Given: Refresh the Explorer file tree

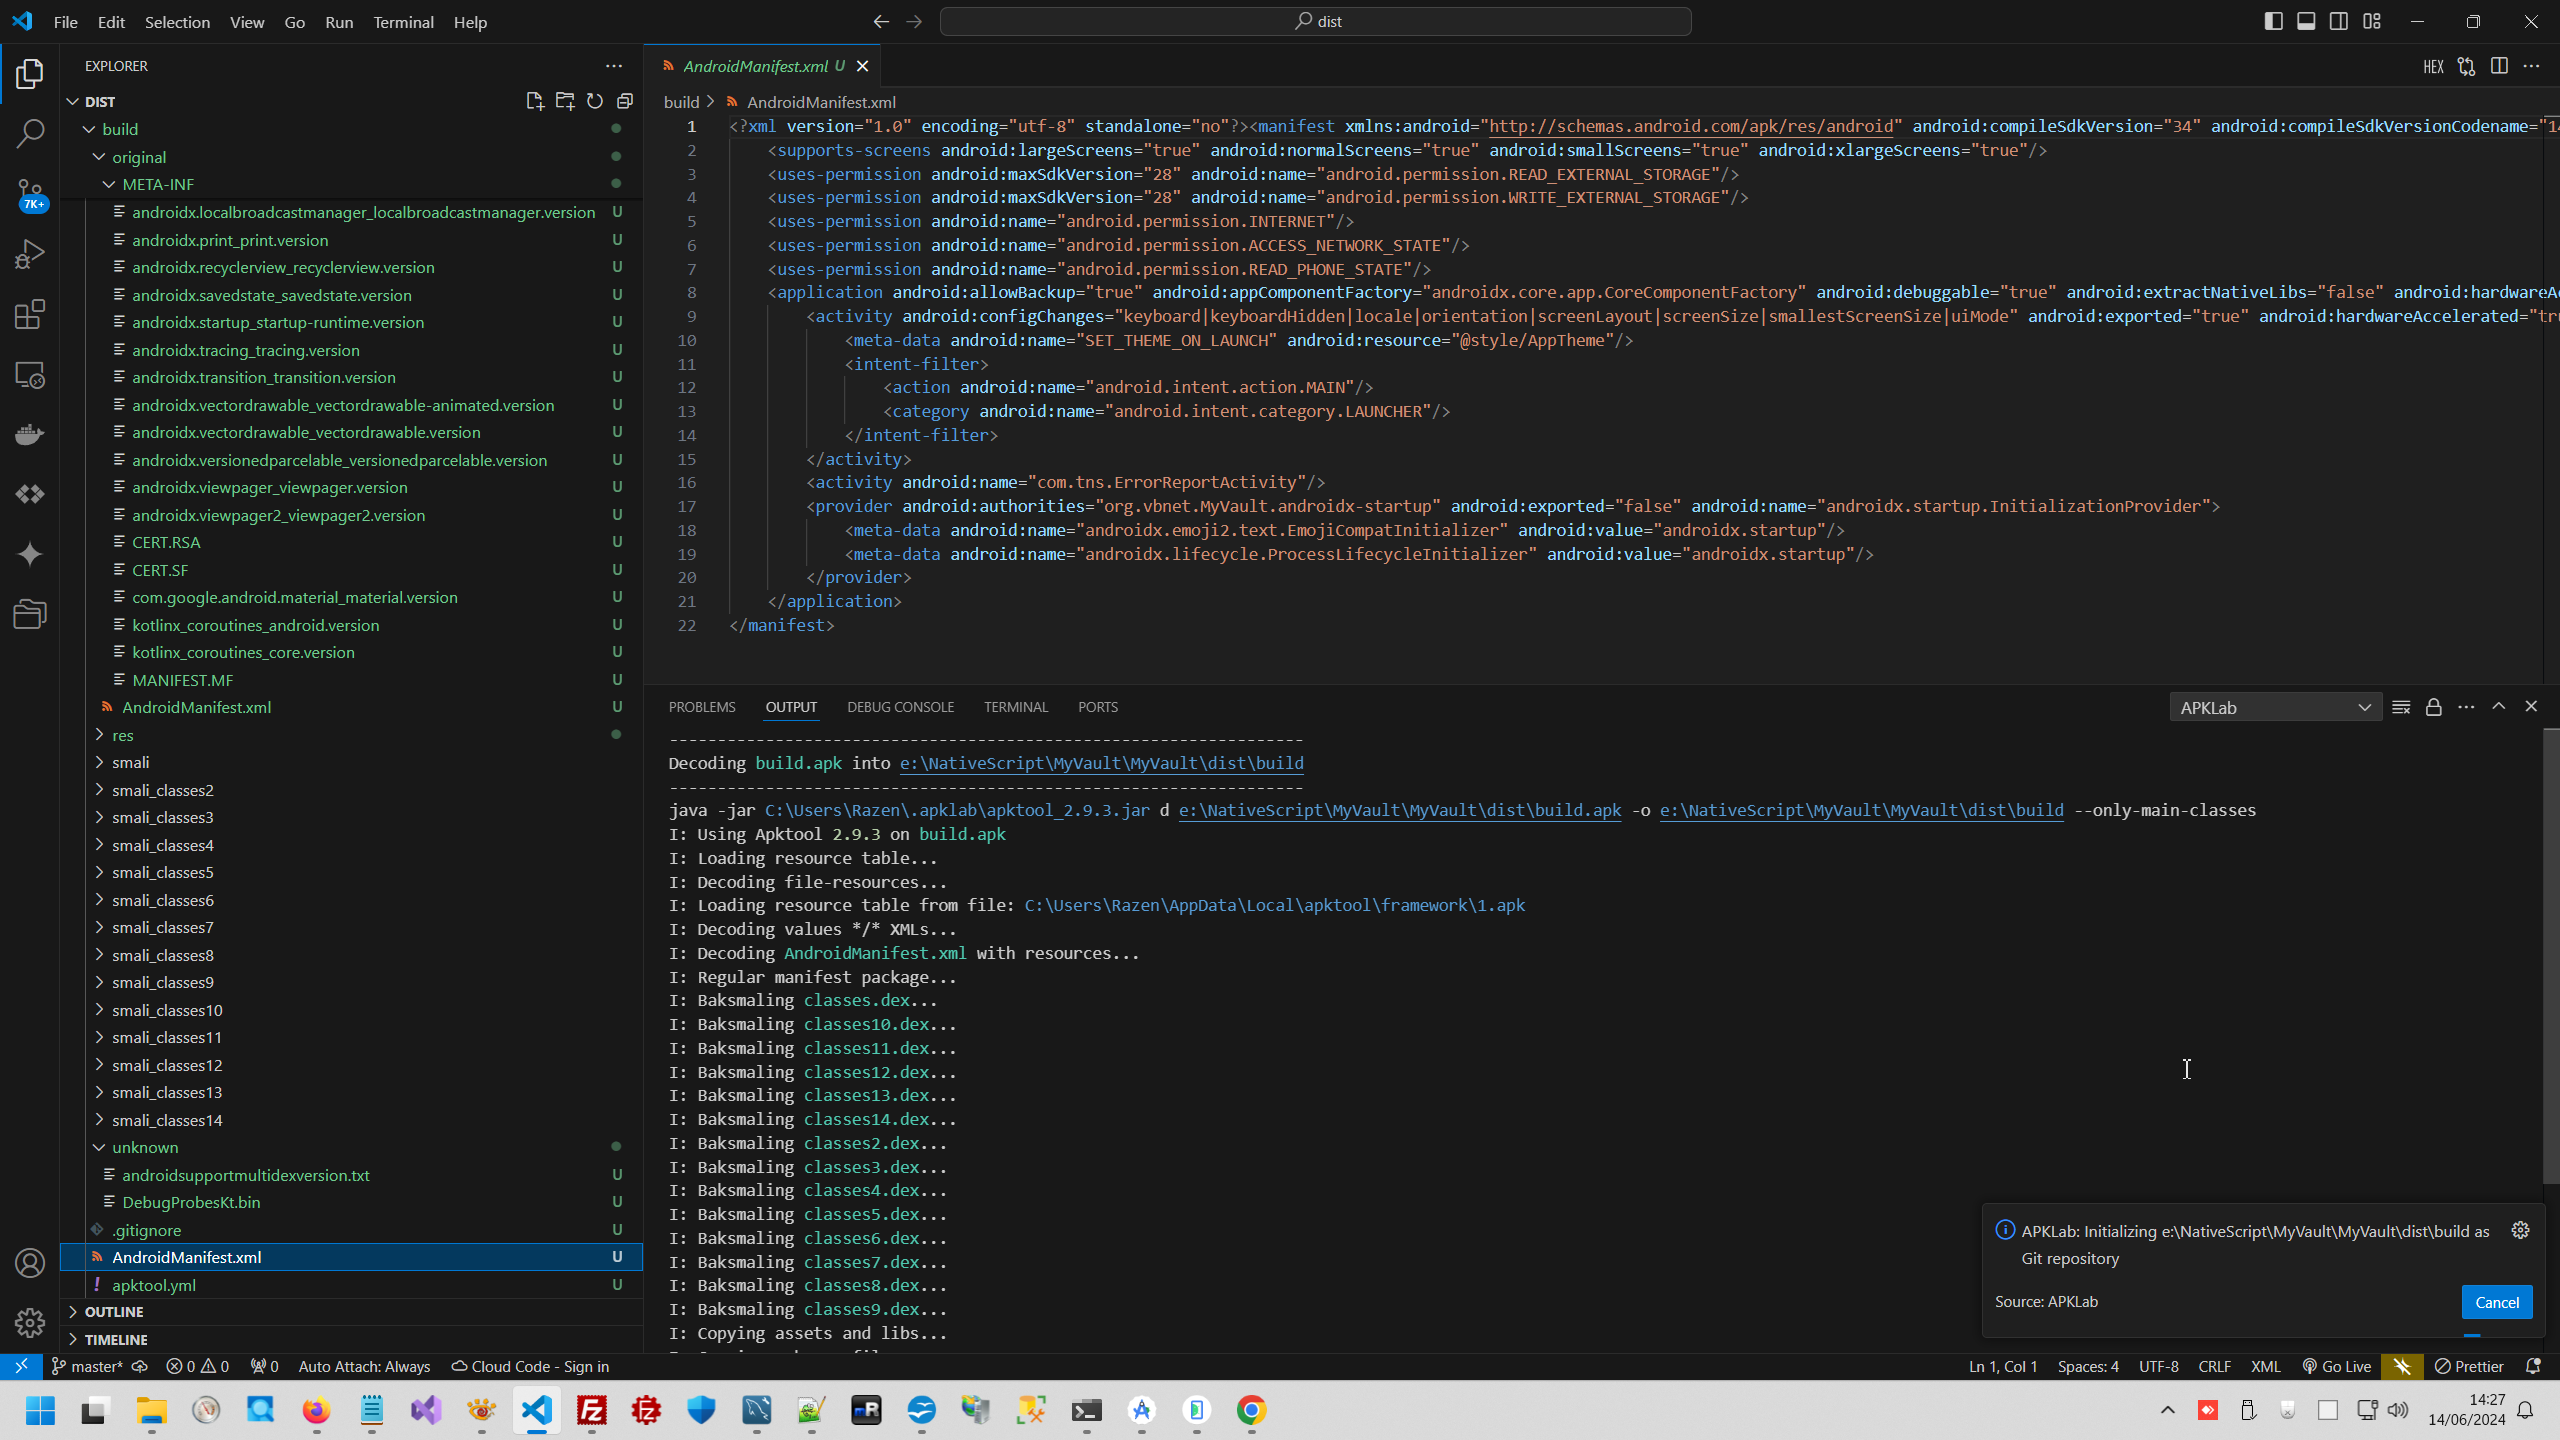Looking at the screenshot, I should point(595,100).
